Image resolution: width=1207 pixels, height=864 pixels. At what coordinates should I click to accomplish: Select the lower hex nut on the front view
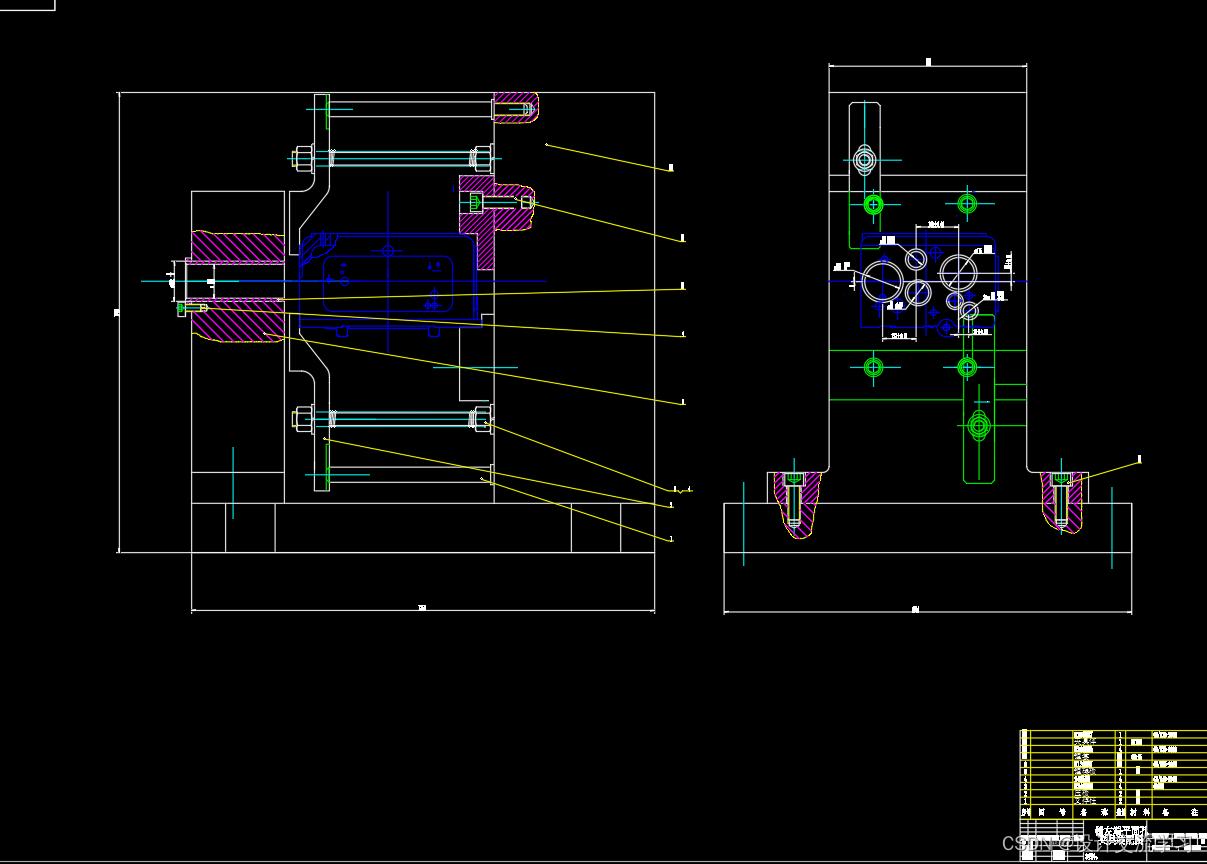303,418
